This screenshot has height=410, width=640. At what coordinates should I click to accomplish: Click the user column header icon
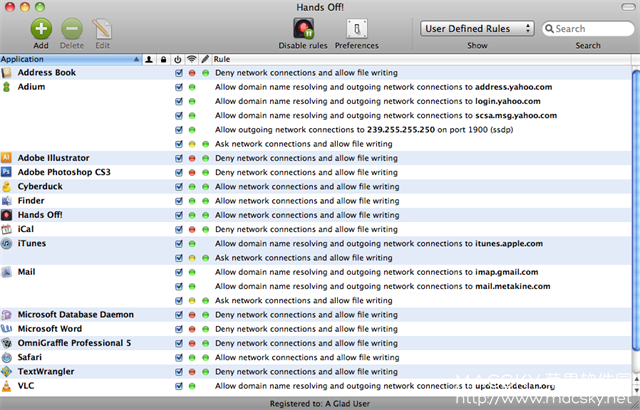pyautogui.click(x=149, y=60)
